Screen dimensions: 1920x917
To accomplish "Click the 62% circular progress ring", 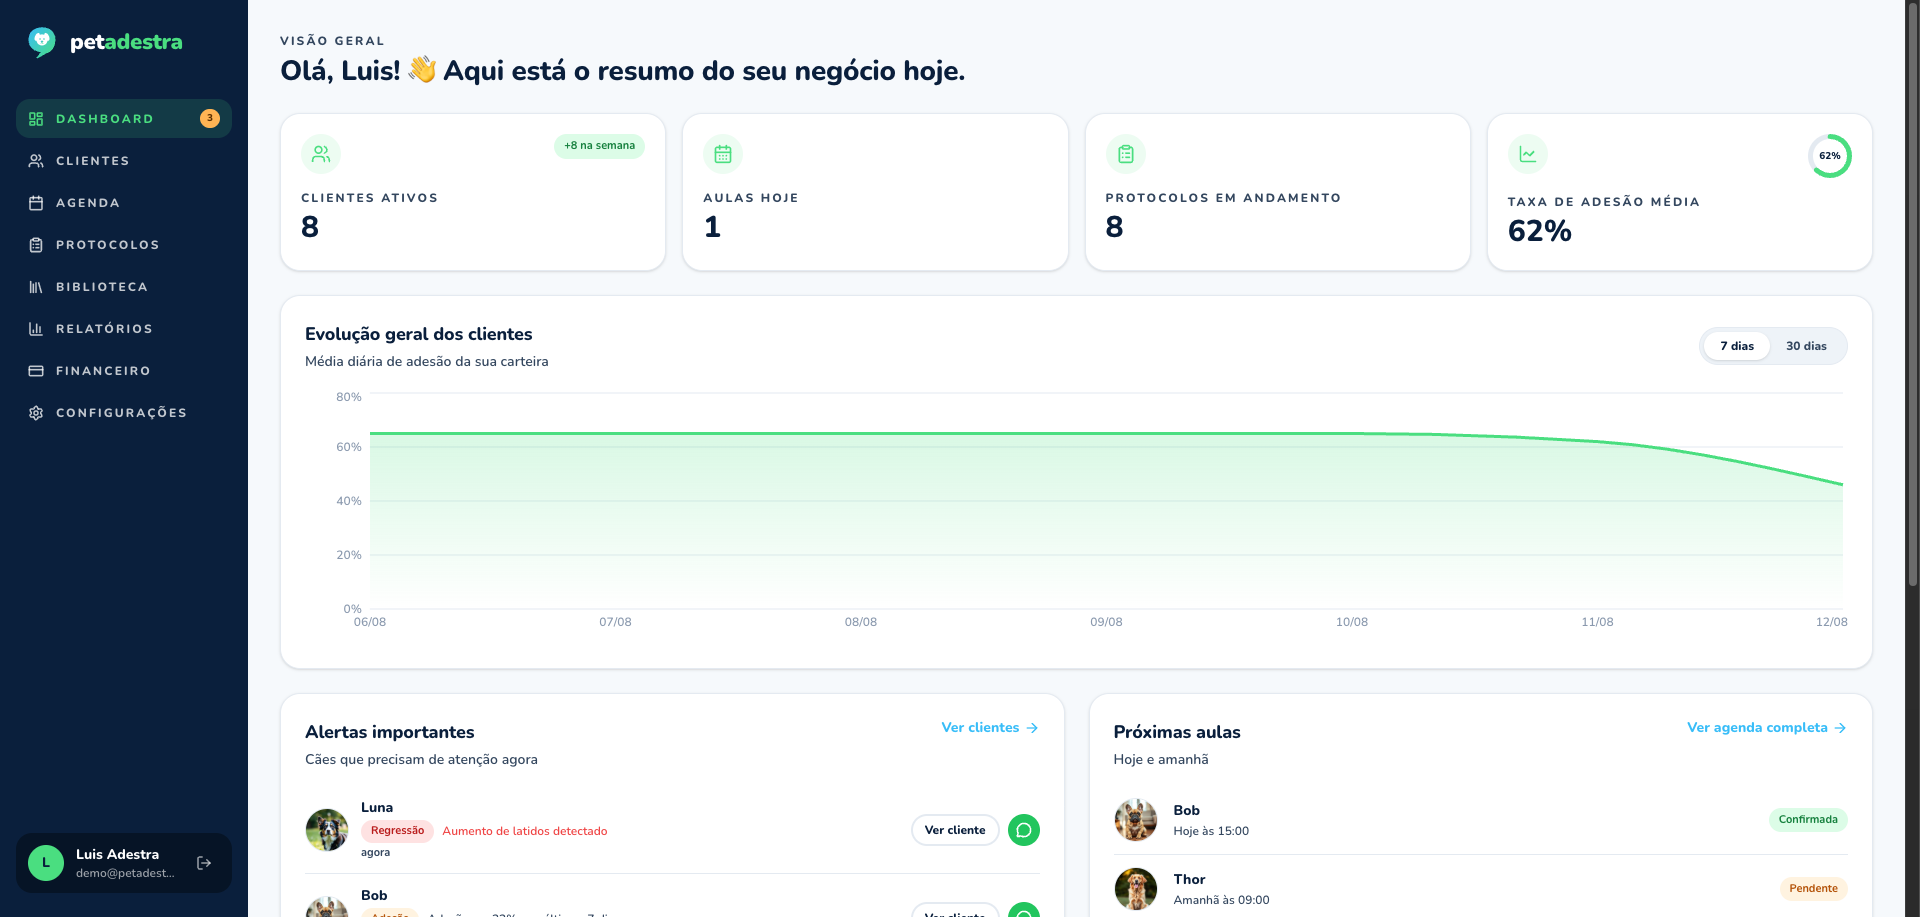I will tap(1830, 156).
